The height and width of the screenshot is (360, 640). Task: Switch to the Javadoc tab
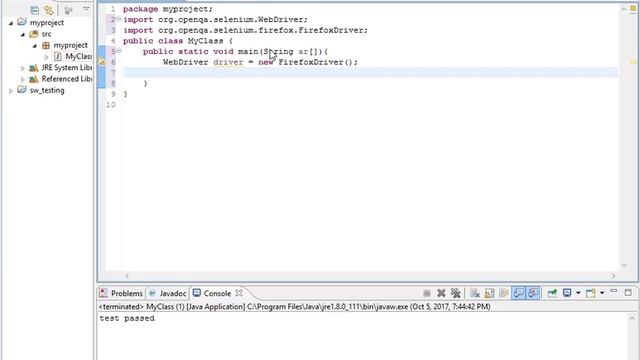[x=168, y=293]
